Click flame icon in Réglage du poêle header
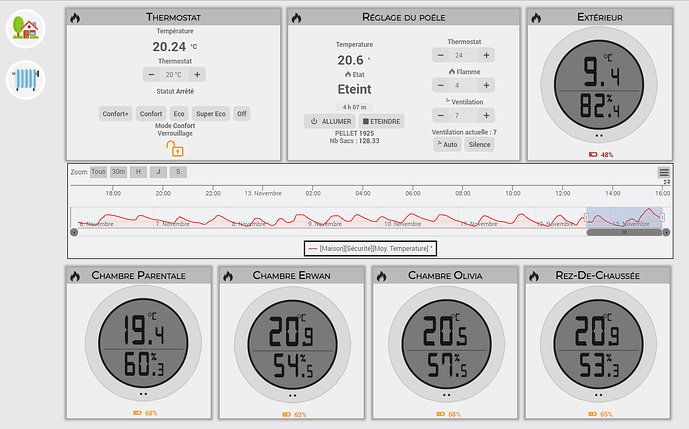 point(297,18)
